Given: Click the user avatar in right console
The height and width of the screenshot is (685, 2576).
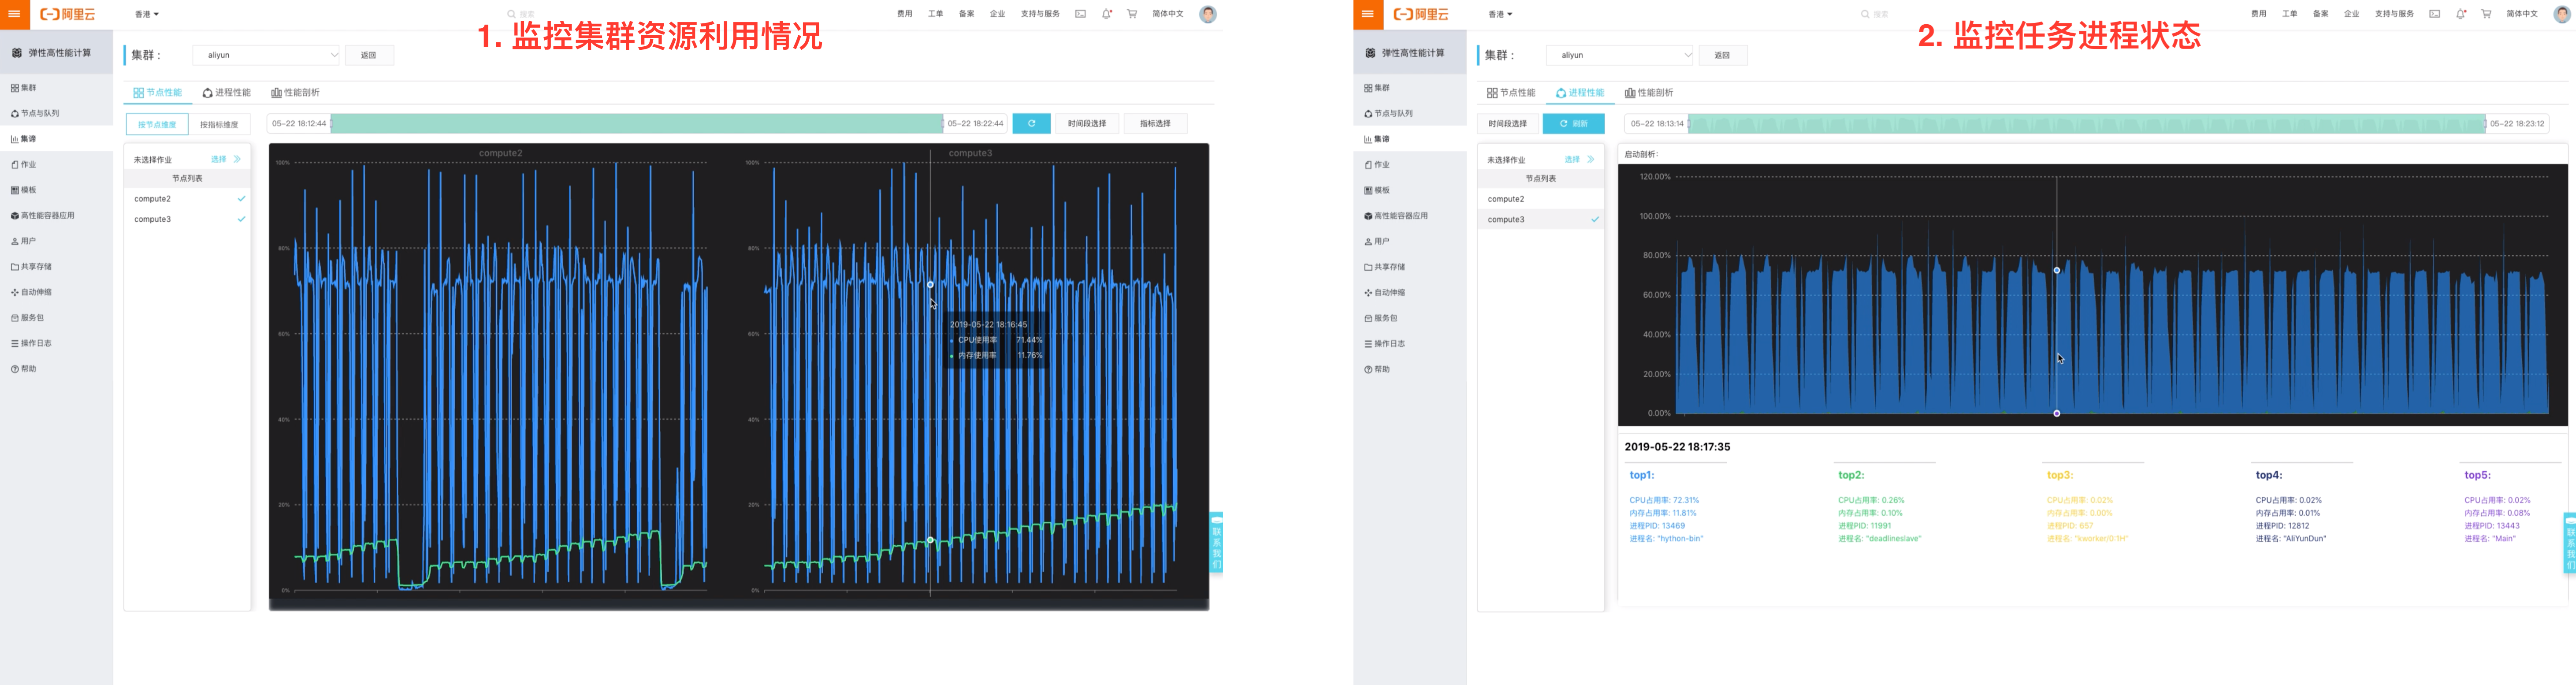Looking at the screenshot, I should pyautogui.click(x=2562, y=14).
